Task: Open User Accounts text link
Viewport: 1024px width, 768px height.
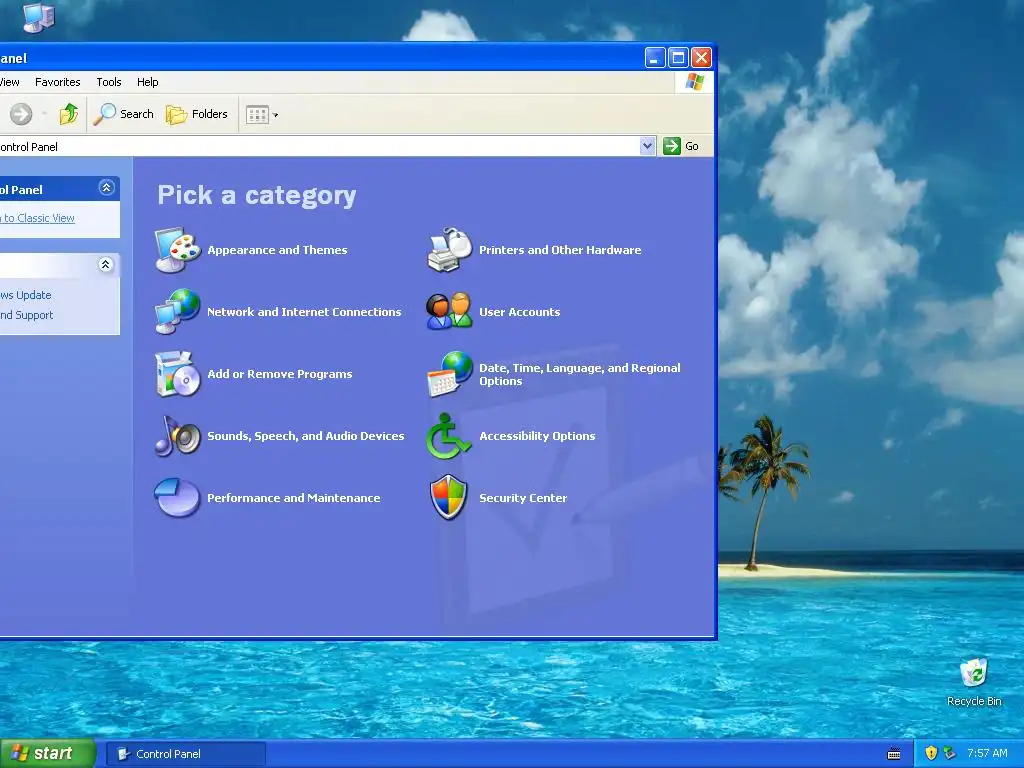Action: point(520,312)
